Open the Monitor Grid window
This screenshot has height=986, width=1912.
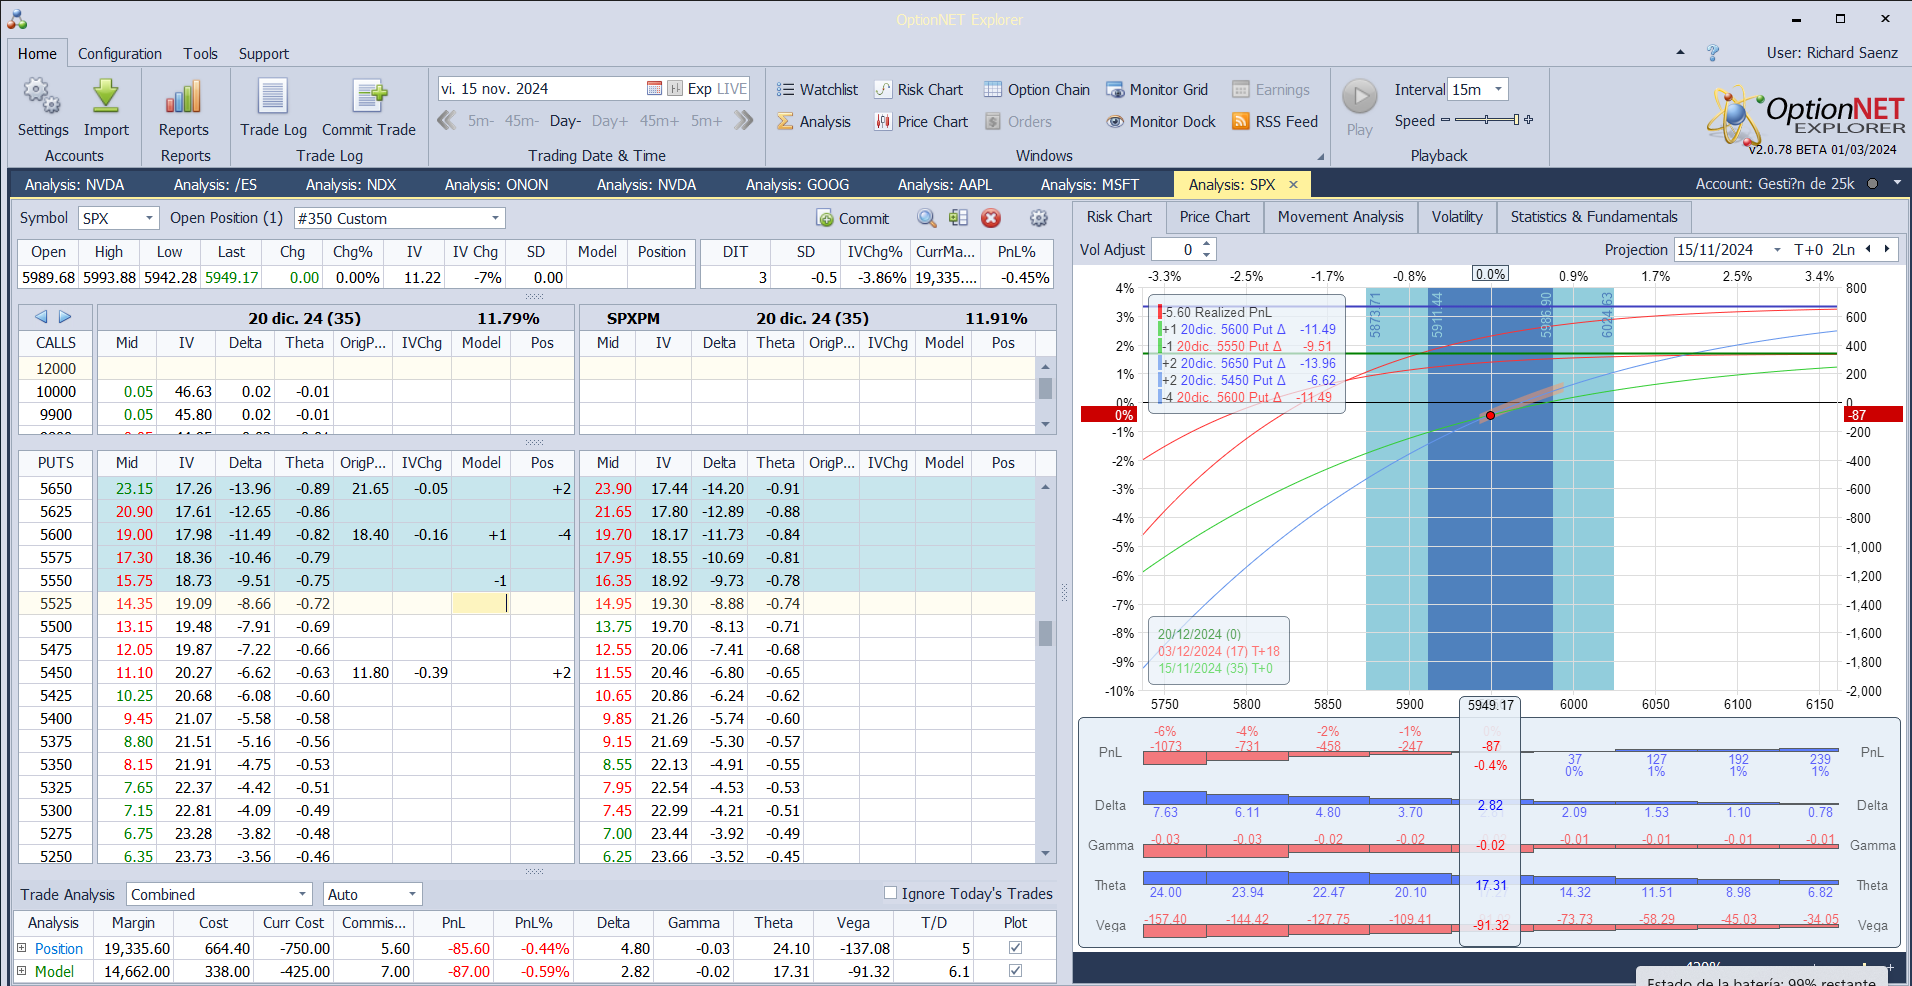1157,90
